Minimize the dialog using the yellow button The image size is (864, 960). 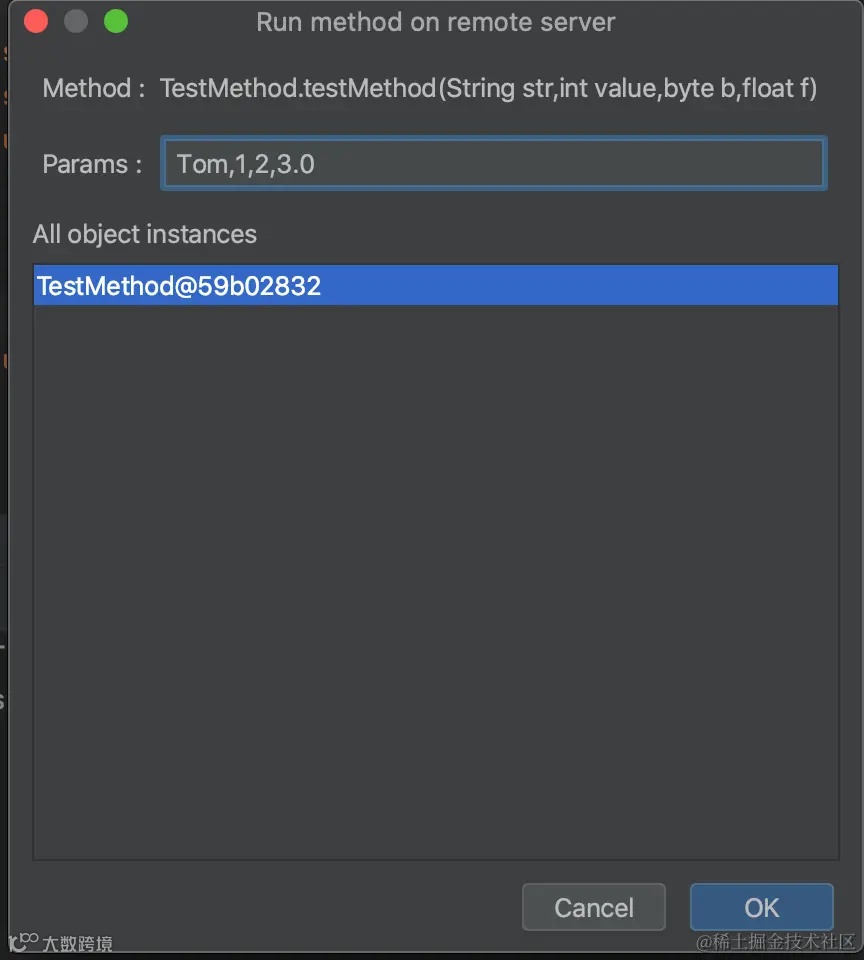76,21
